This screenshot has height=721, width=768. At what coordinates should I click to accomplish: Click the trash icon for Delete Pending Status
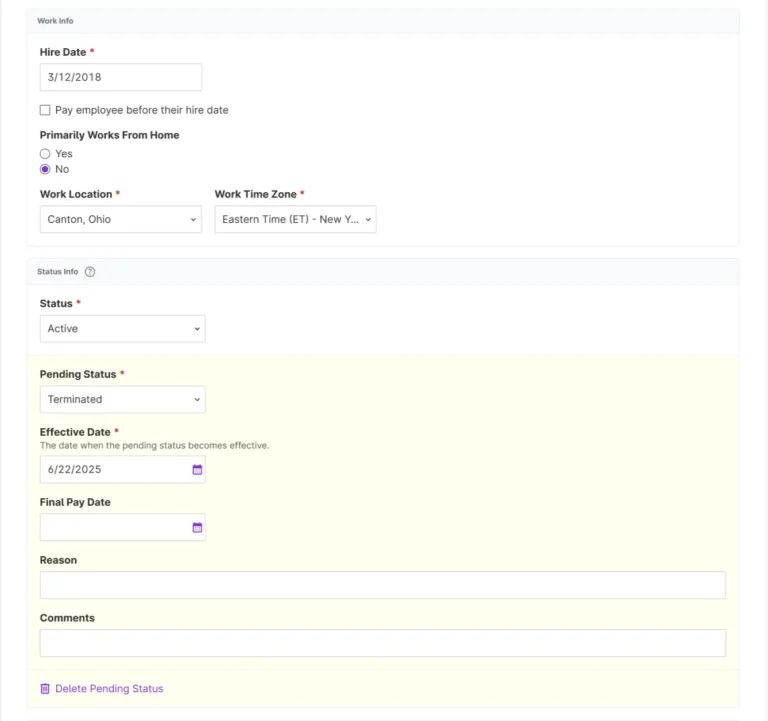tap(45, 689)
